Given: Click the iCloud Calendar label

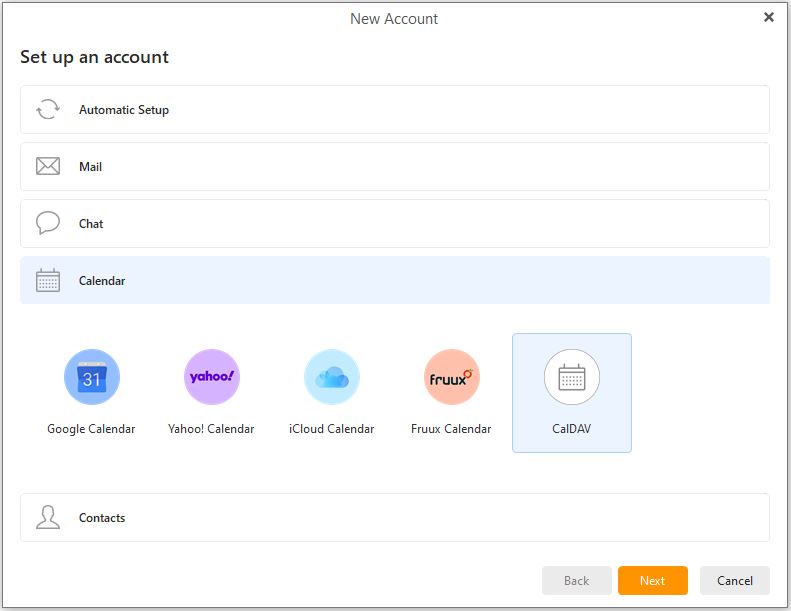Looking at the screenshot, I should 331,429.
